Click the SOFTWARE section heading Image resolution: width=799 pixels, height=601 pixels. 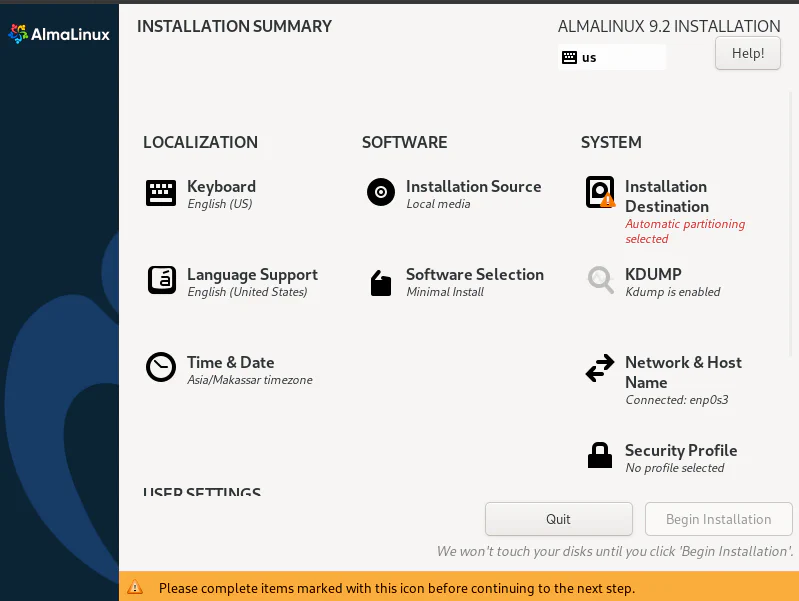pyautogui.click(x=405, y=142)
